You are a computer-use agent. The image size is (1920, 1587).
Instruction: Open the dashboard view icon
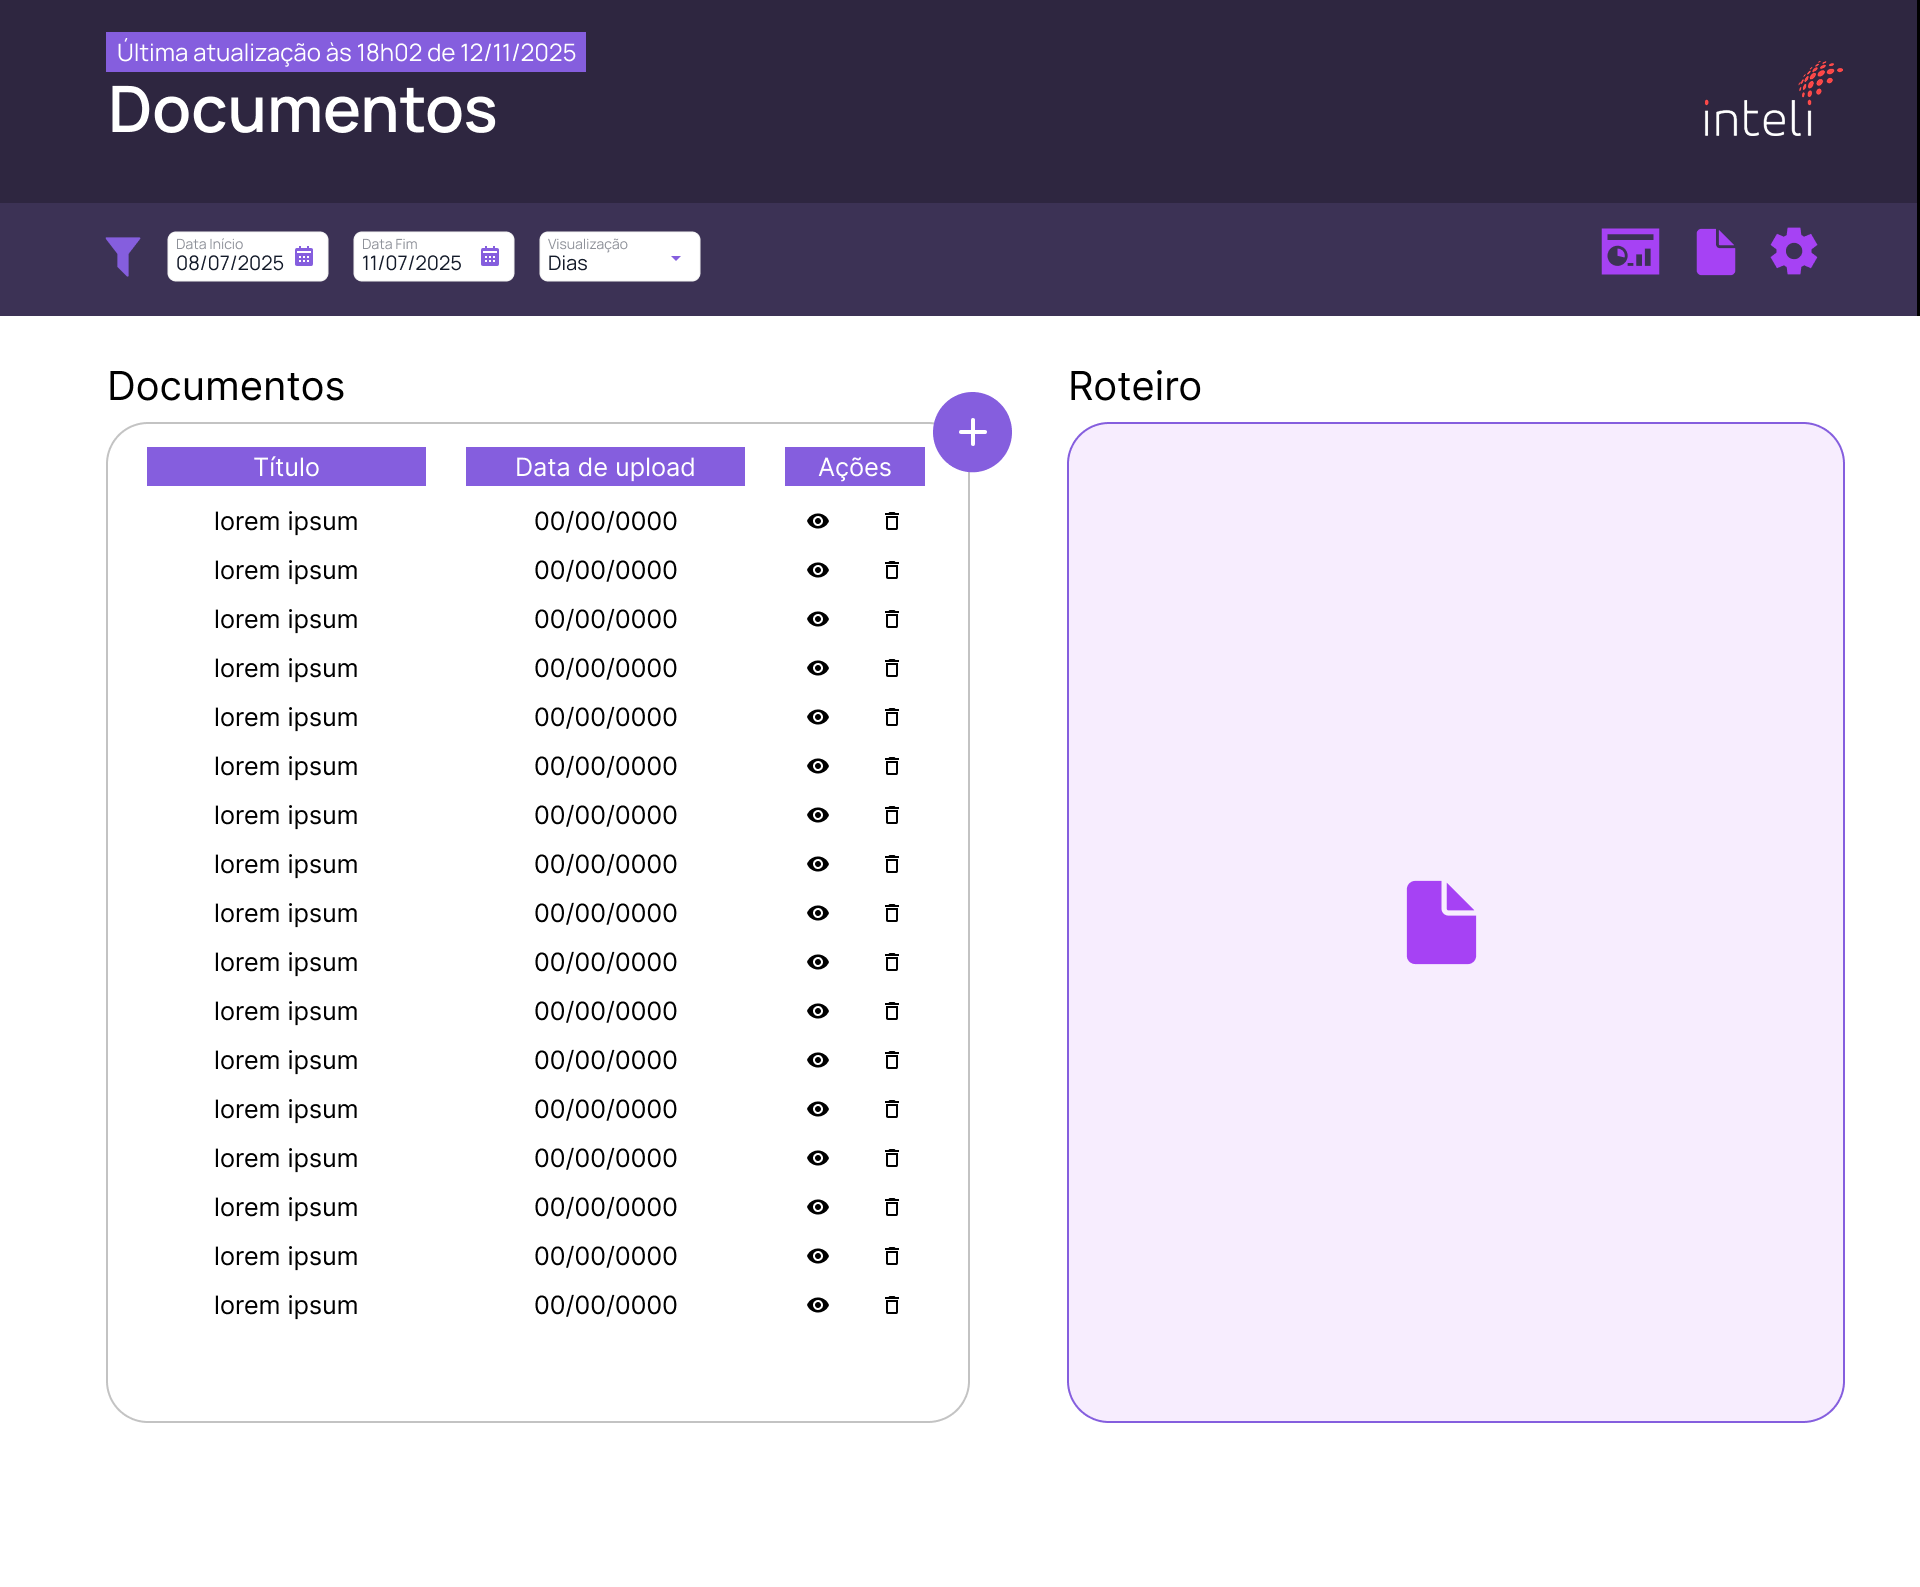[1629, 251]
